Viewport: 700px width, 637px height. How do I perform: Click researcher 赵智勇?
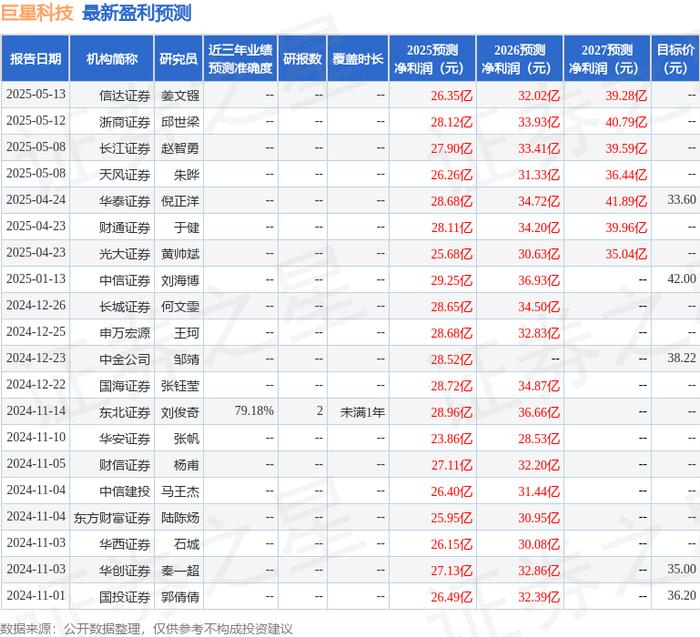pos(180,148)
